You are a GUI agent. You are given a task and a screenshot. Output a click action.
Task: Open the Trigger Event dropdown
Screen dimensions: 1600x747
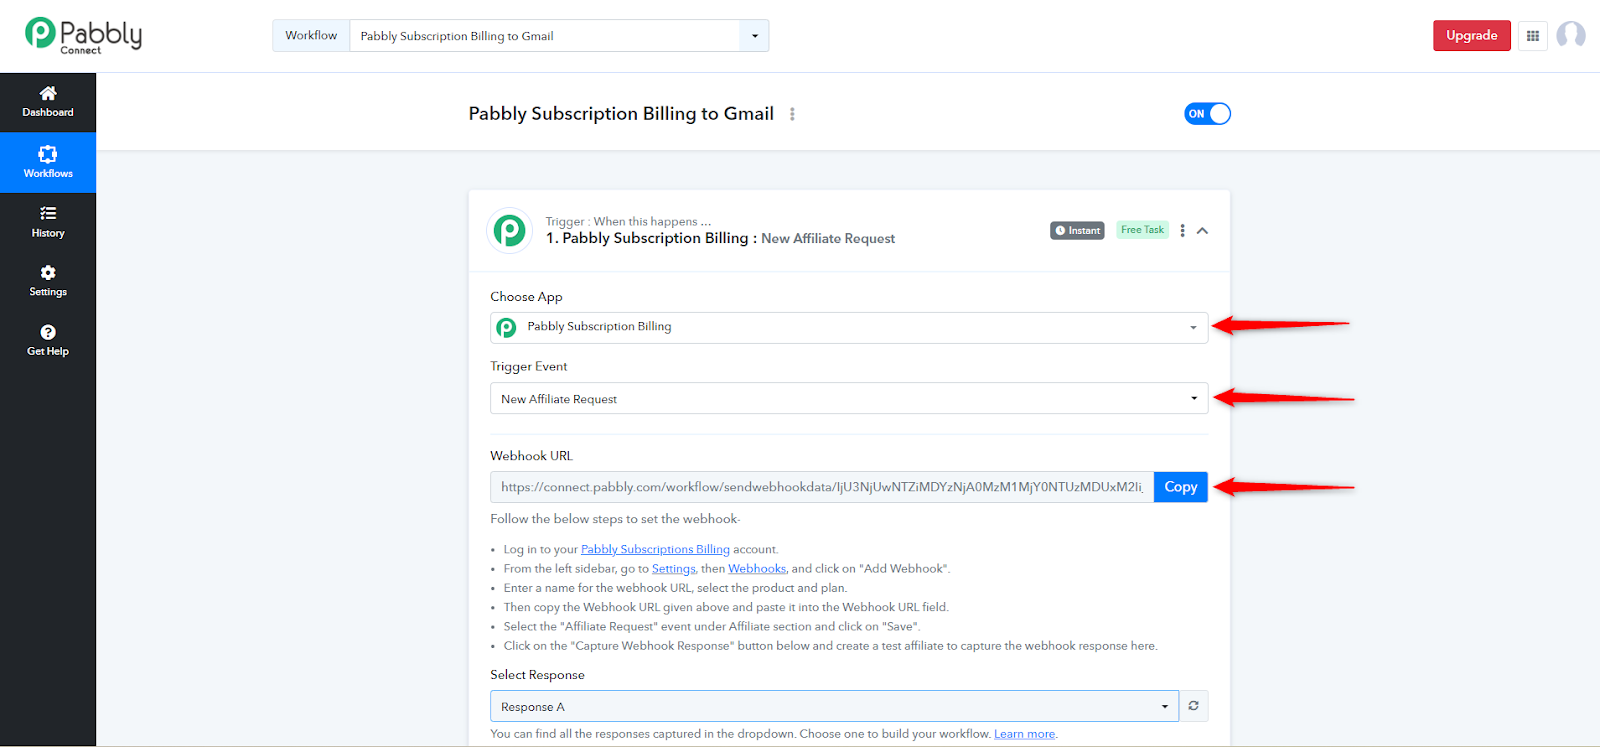point(849,398)
